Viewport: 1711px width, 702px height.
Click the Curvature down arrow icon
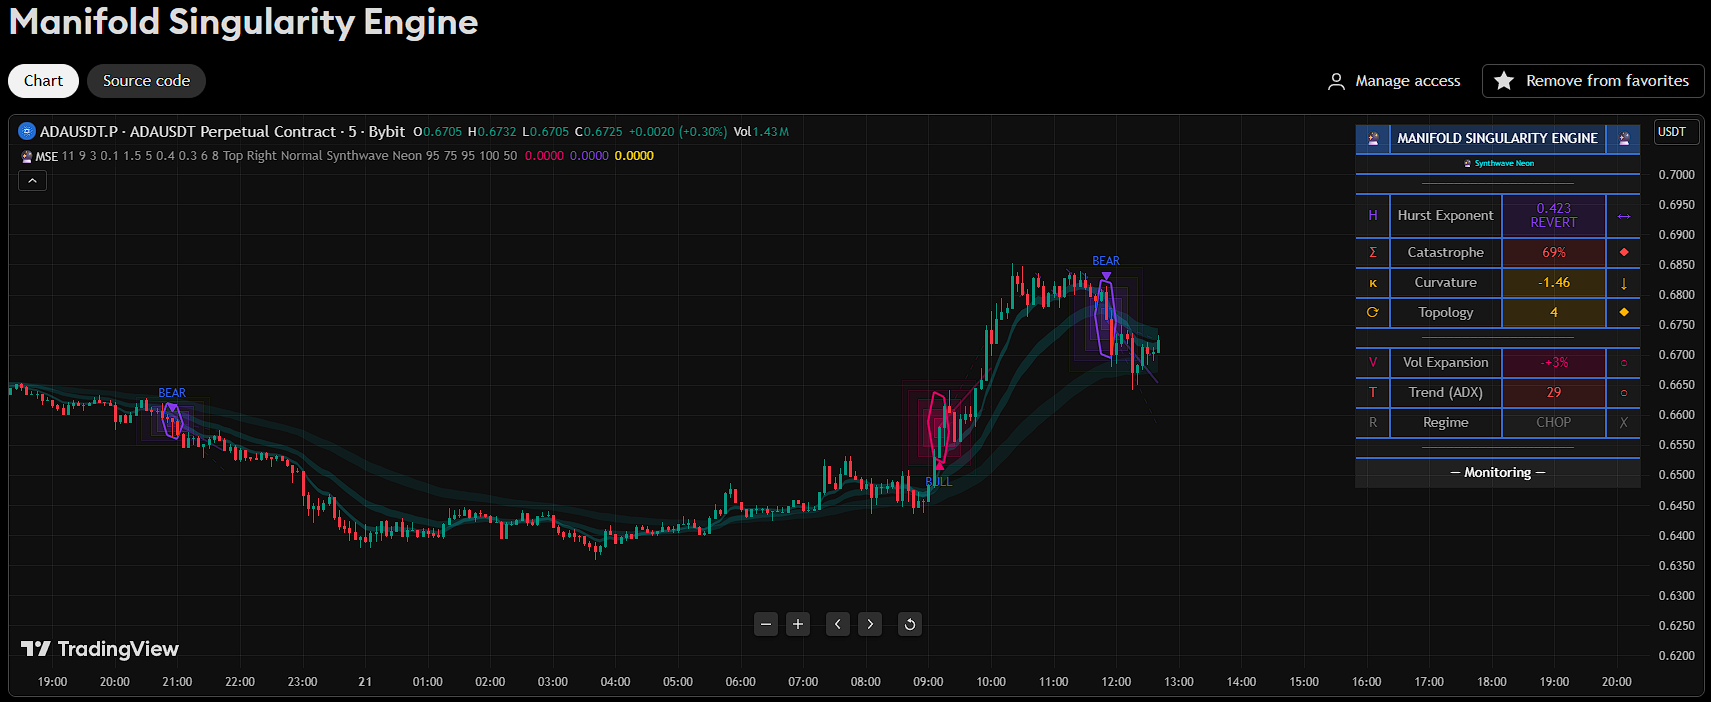(x=1623, y=282)
